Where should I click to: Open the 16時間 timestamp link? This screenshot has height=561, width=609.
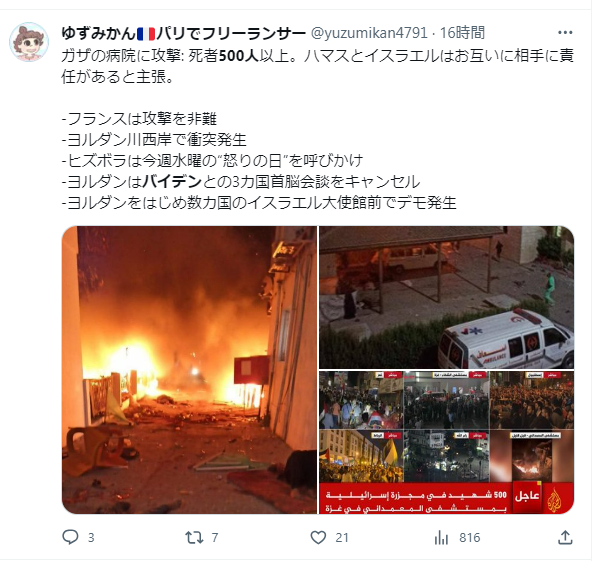[462, 33]
